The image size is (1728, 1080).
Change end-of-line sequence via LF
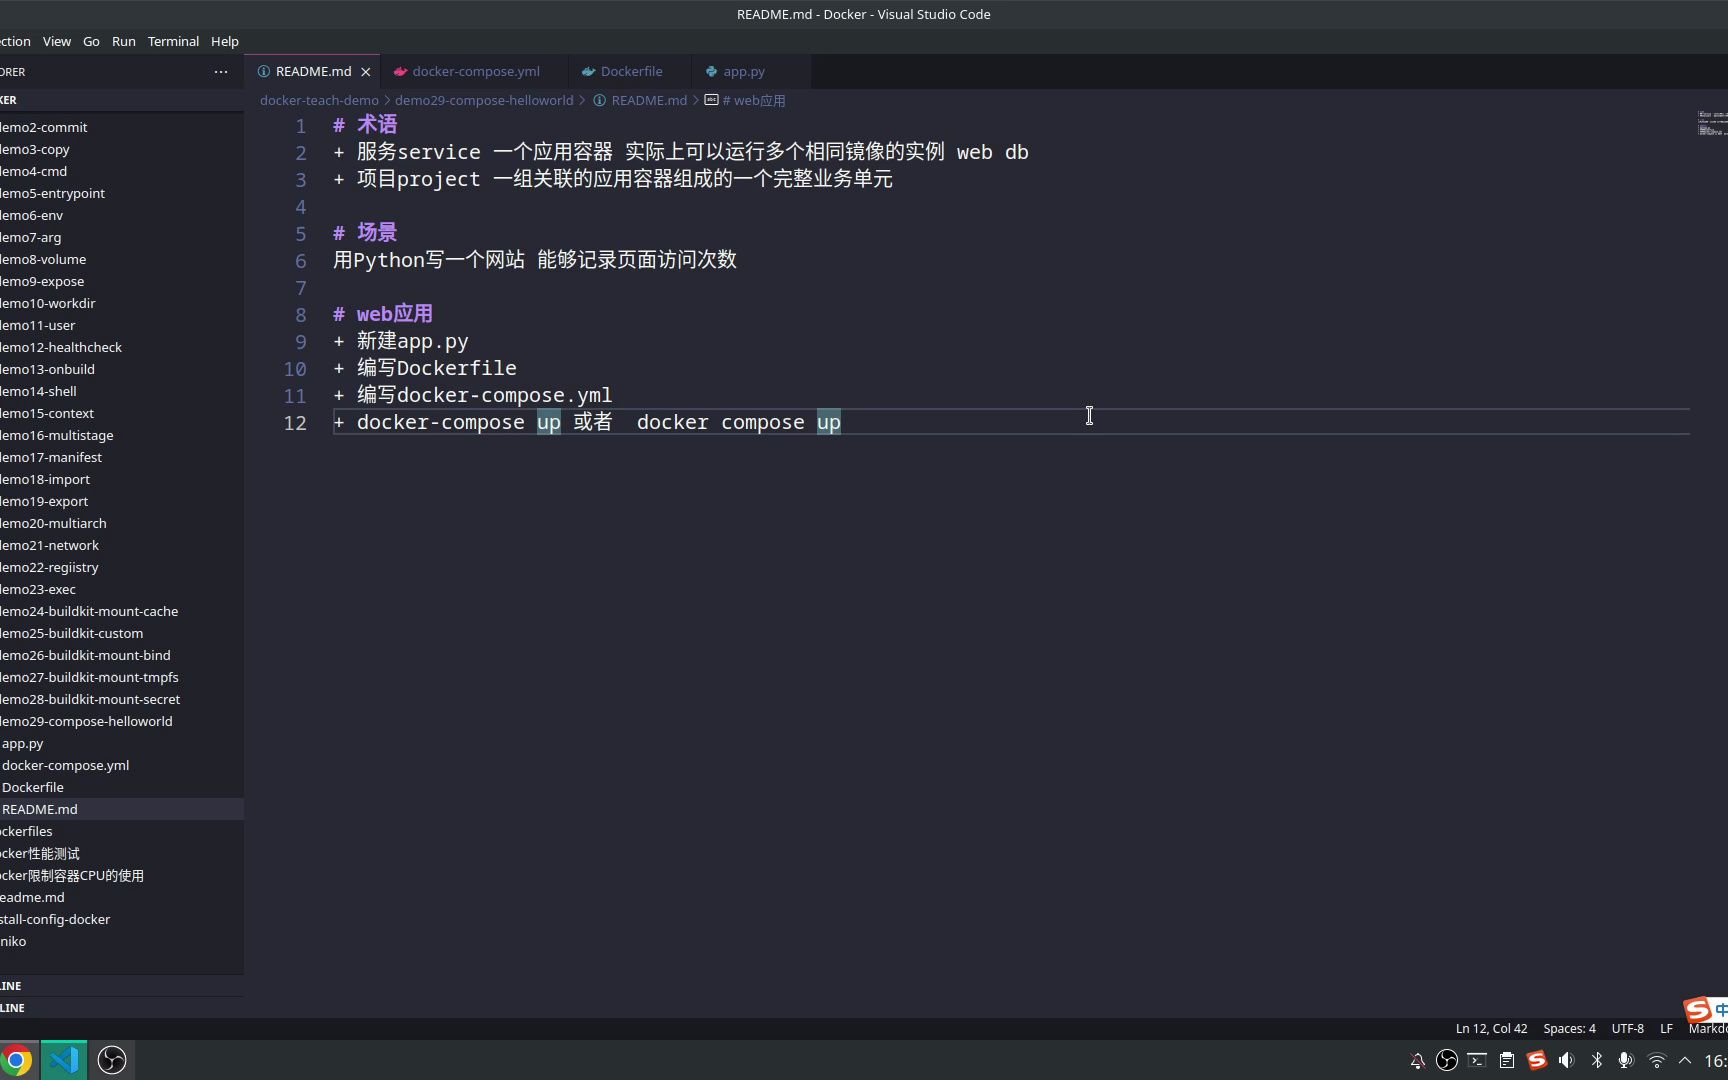pos(1666,1029)
